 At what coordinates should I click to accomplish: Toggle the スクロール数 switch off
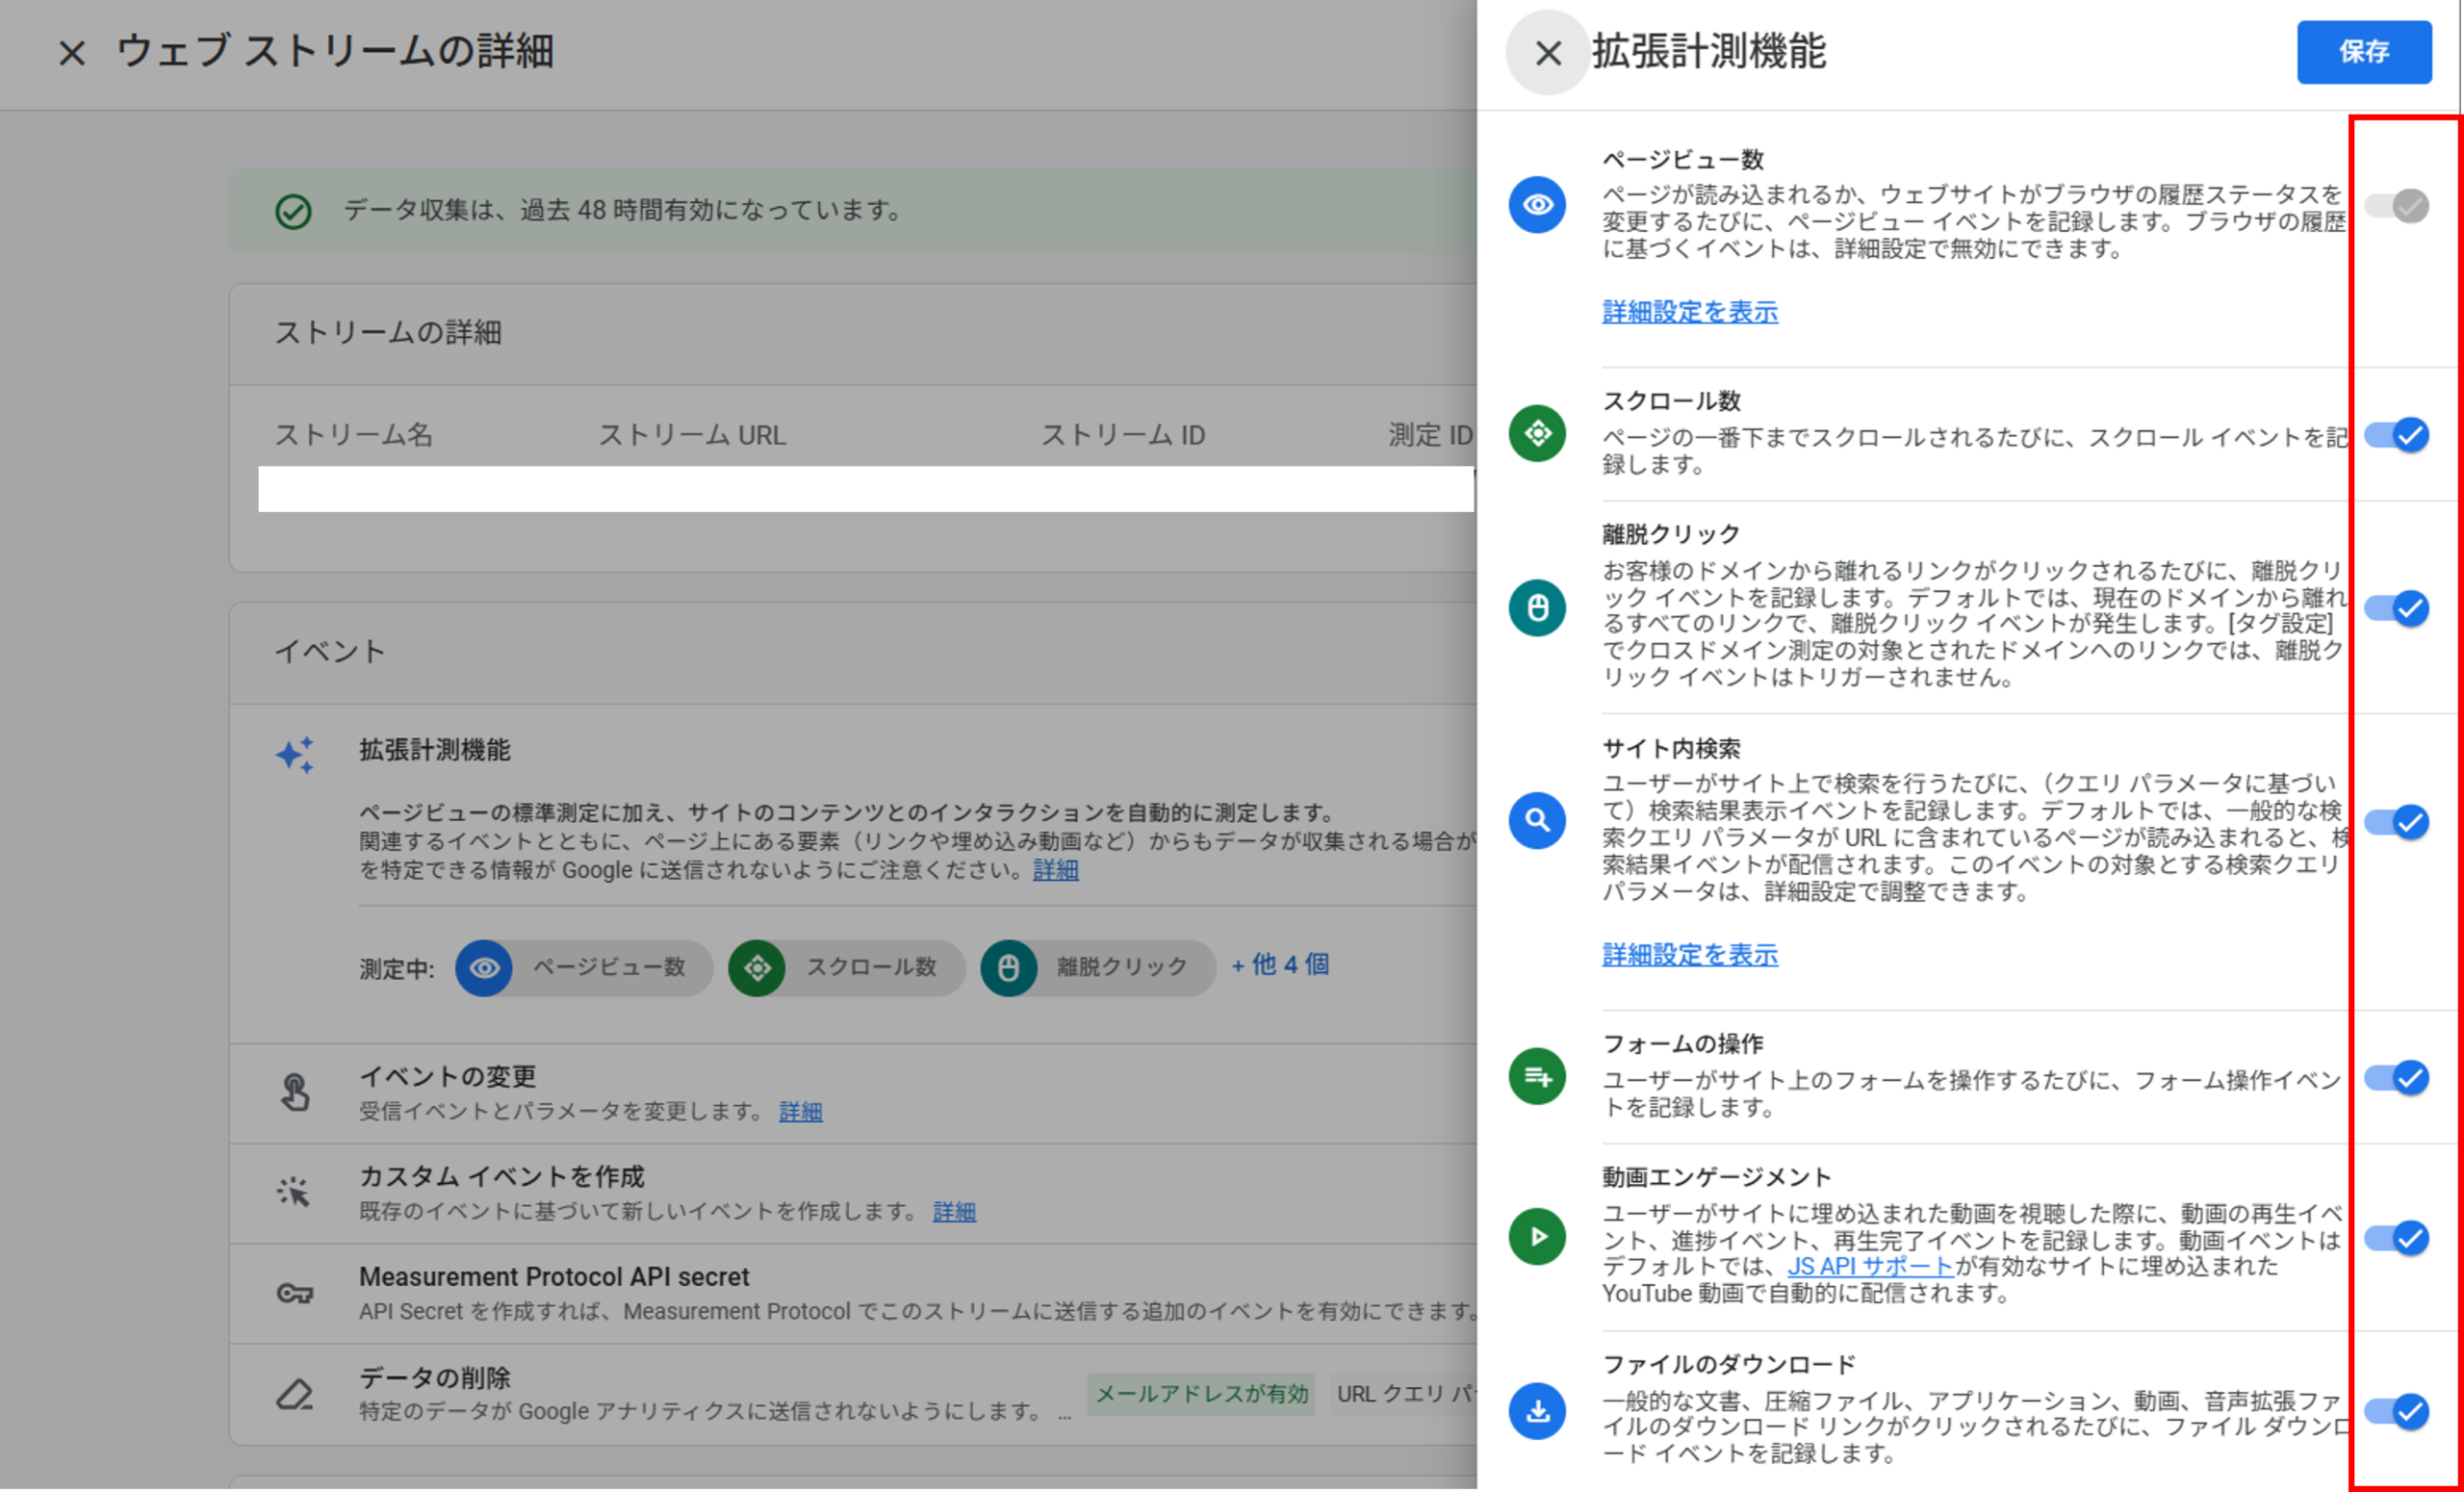pyautogui.click(x=2398, y=435)
